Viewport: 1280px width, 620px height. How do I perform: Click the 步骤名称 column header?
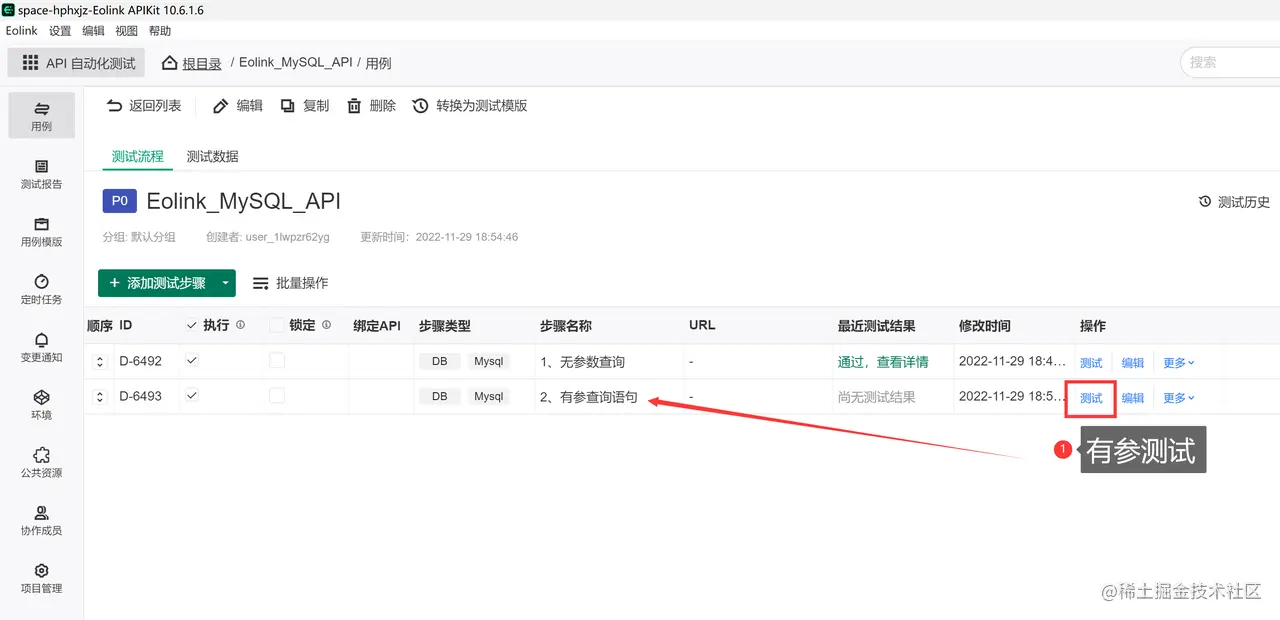click(x=566, y=326)
